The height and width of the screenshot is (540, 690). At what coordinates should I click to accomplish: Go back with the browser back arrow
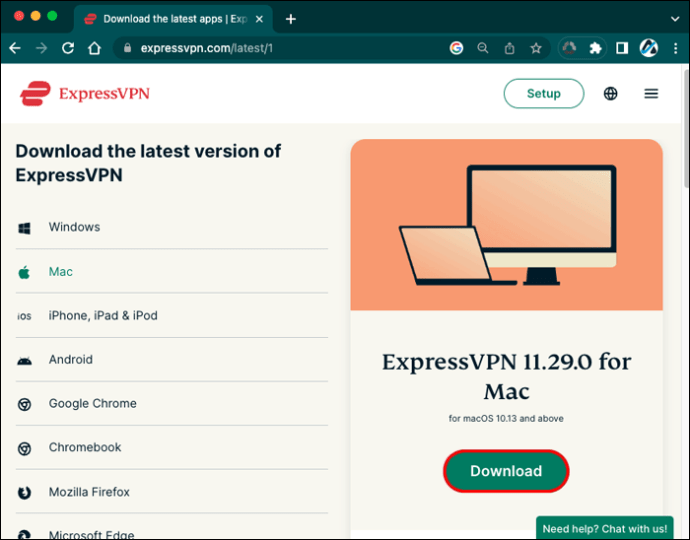[15, 48]
